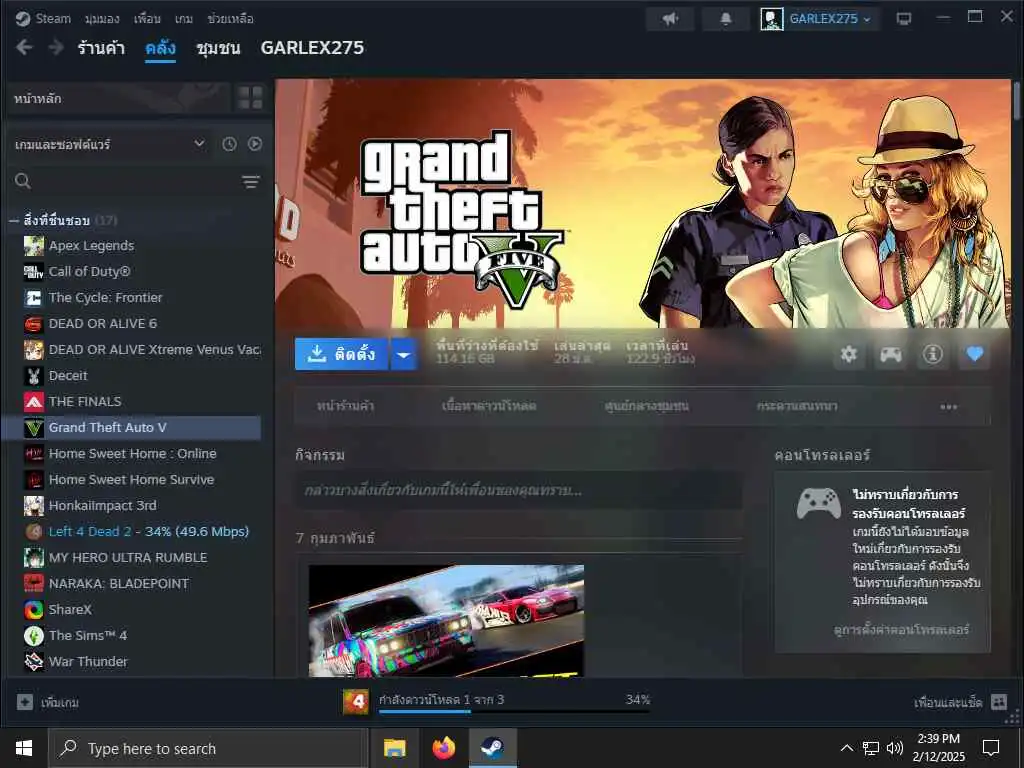
Task: Click the Call of Duty game icon
Action: (34, 272)
